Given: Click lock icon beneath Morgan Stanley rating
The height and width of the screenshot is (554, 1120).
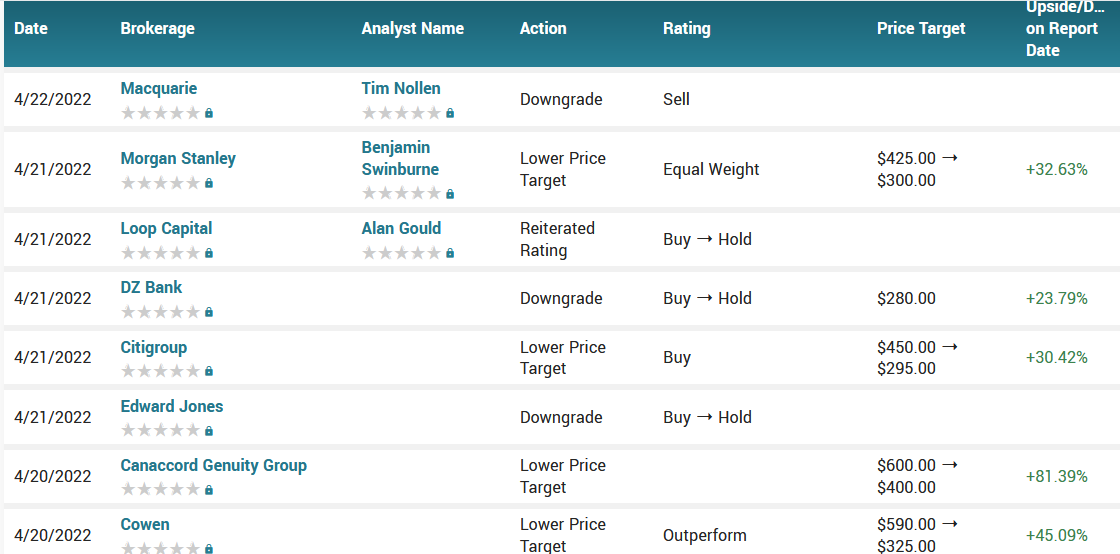Looking at the screenshot, I should coord(209,183).
